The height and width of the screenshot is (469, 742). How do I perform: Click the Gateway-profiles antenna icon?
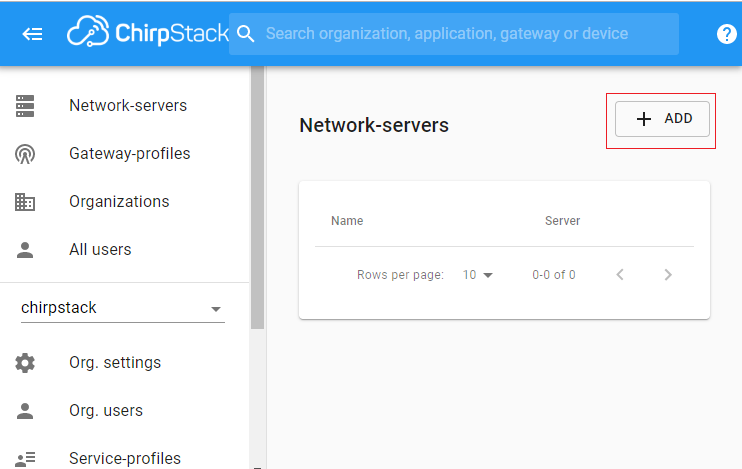click(25, 154)
